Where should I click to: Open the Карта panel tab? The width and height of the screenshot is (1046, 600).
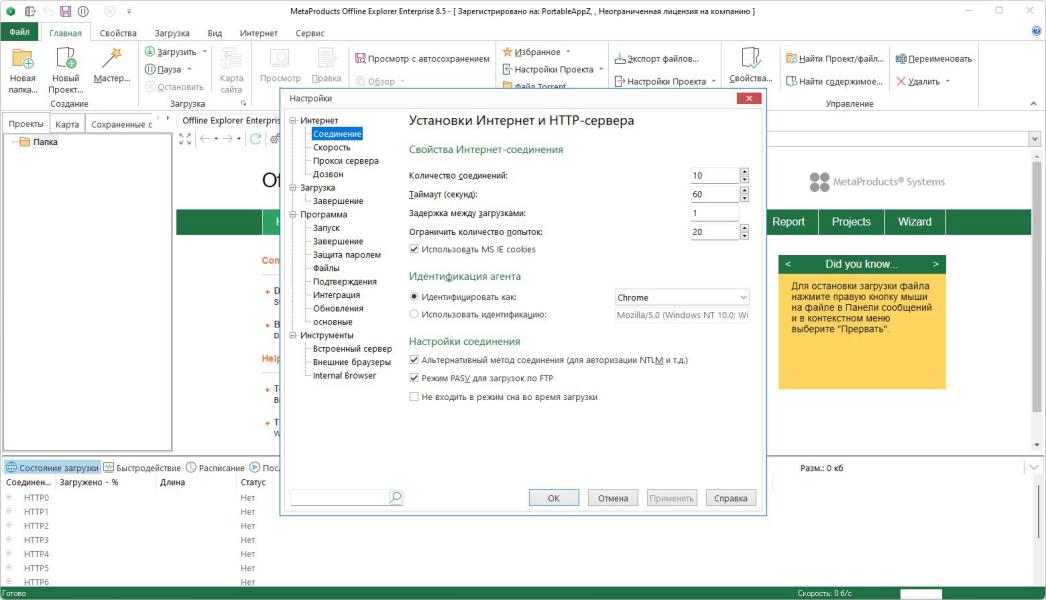pos(67,124)
